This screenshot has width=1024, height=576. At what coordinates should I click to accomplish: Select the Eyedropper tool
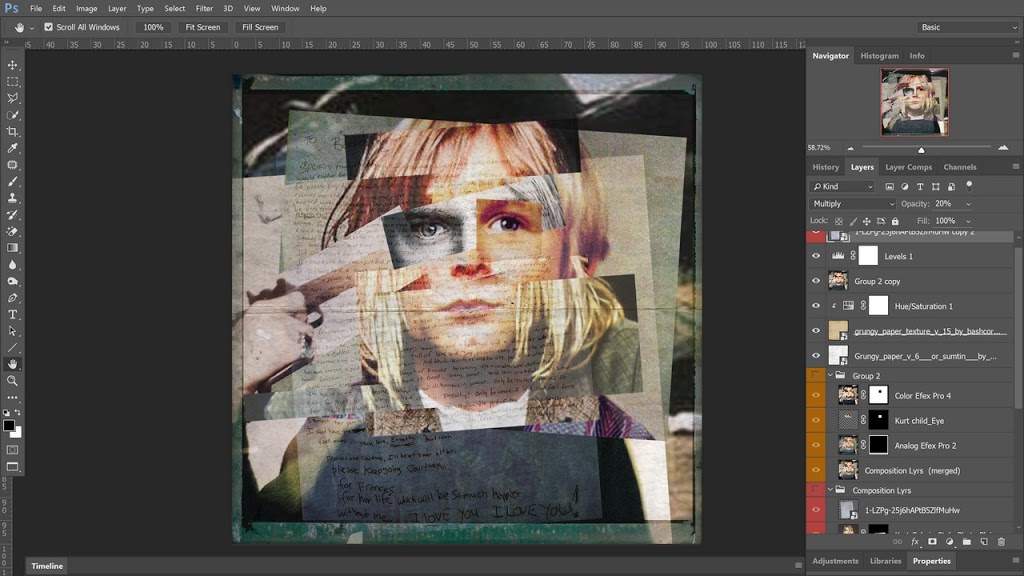[12, 148]
